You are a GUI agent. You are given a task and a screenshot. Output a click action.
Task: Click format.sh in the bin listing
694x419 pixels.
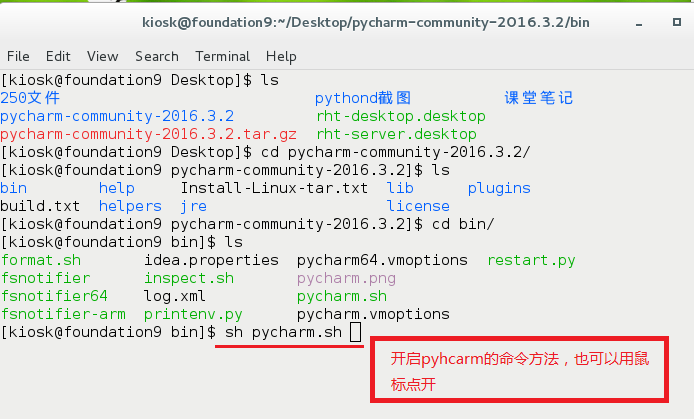[x=41, y=260]
